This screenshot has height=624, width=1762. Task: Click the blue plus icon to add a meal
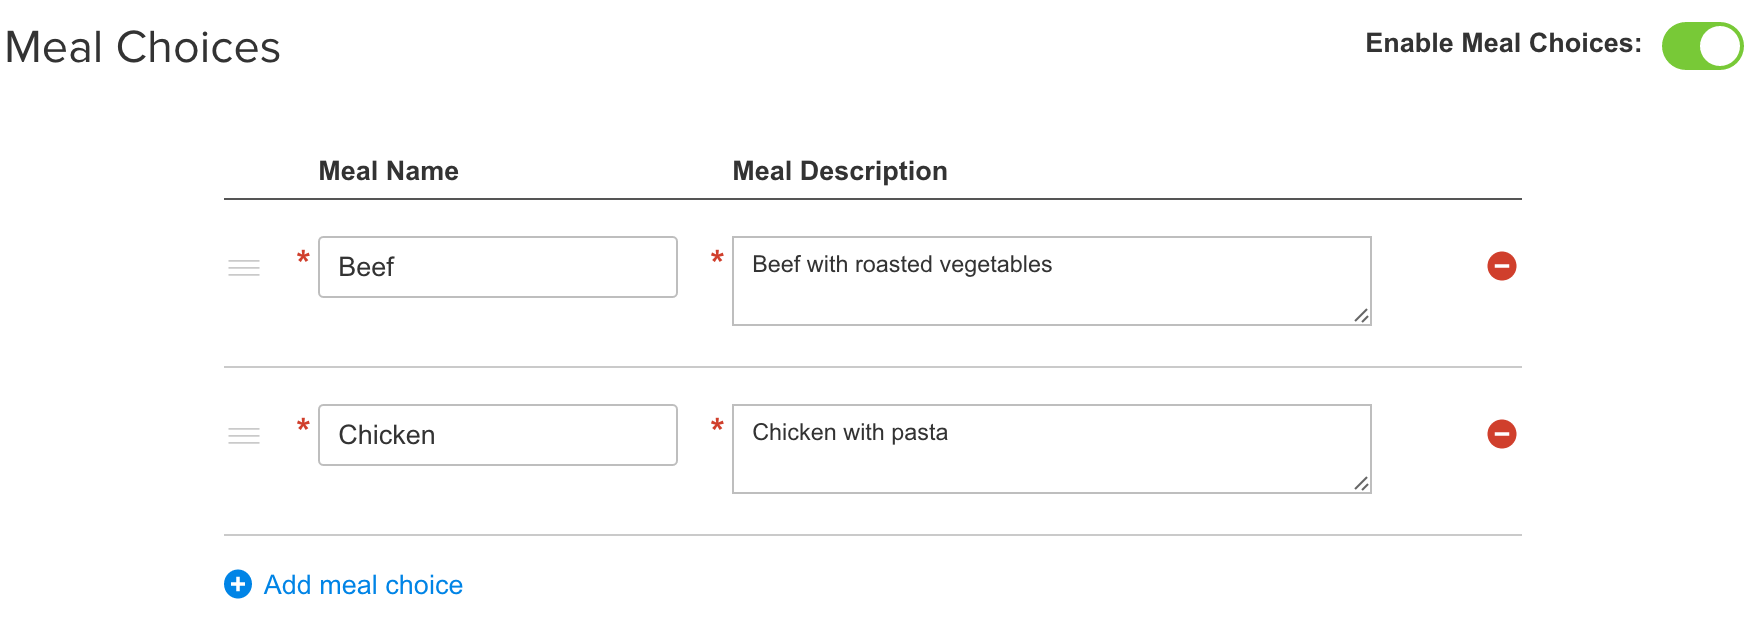click(x=237, y=585)
